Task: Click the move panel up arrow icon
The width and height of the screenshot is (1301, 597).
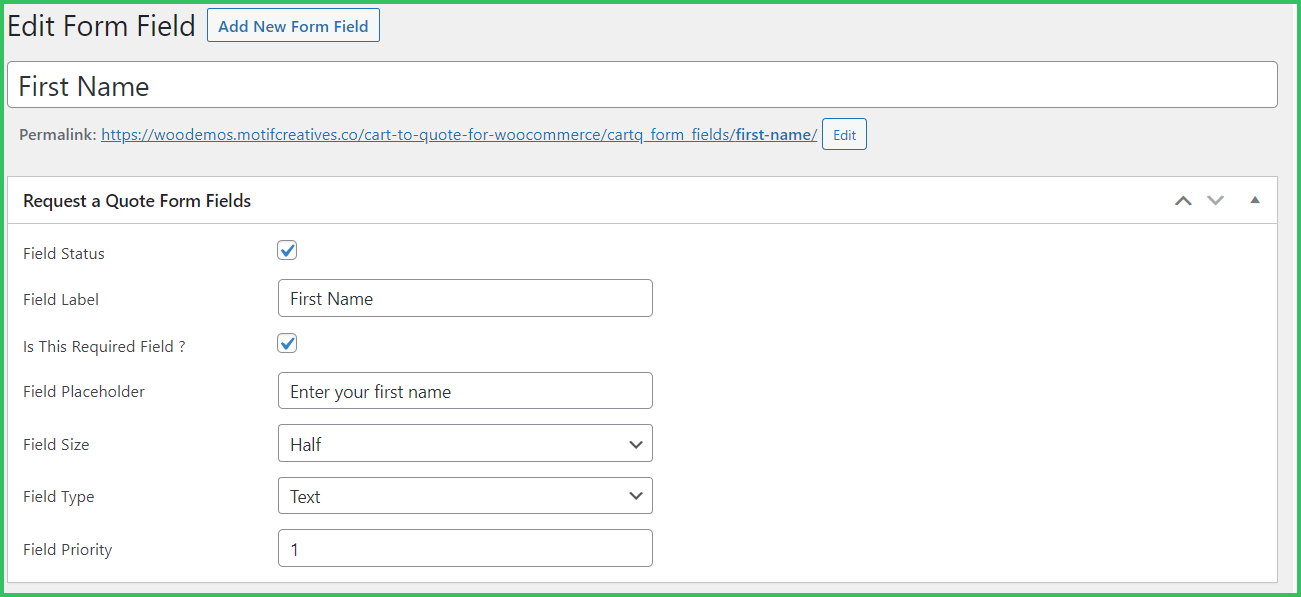Action: click(x=1183, y=201)
